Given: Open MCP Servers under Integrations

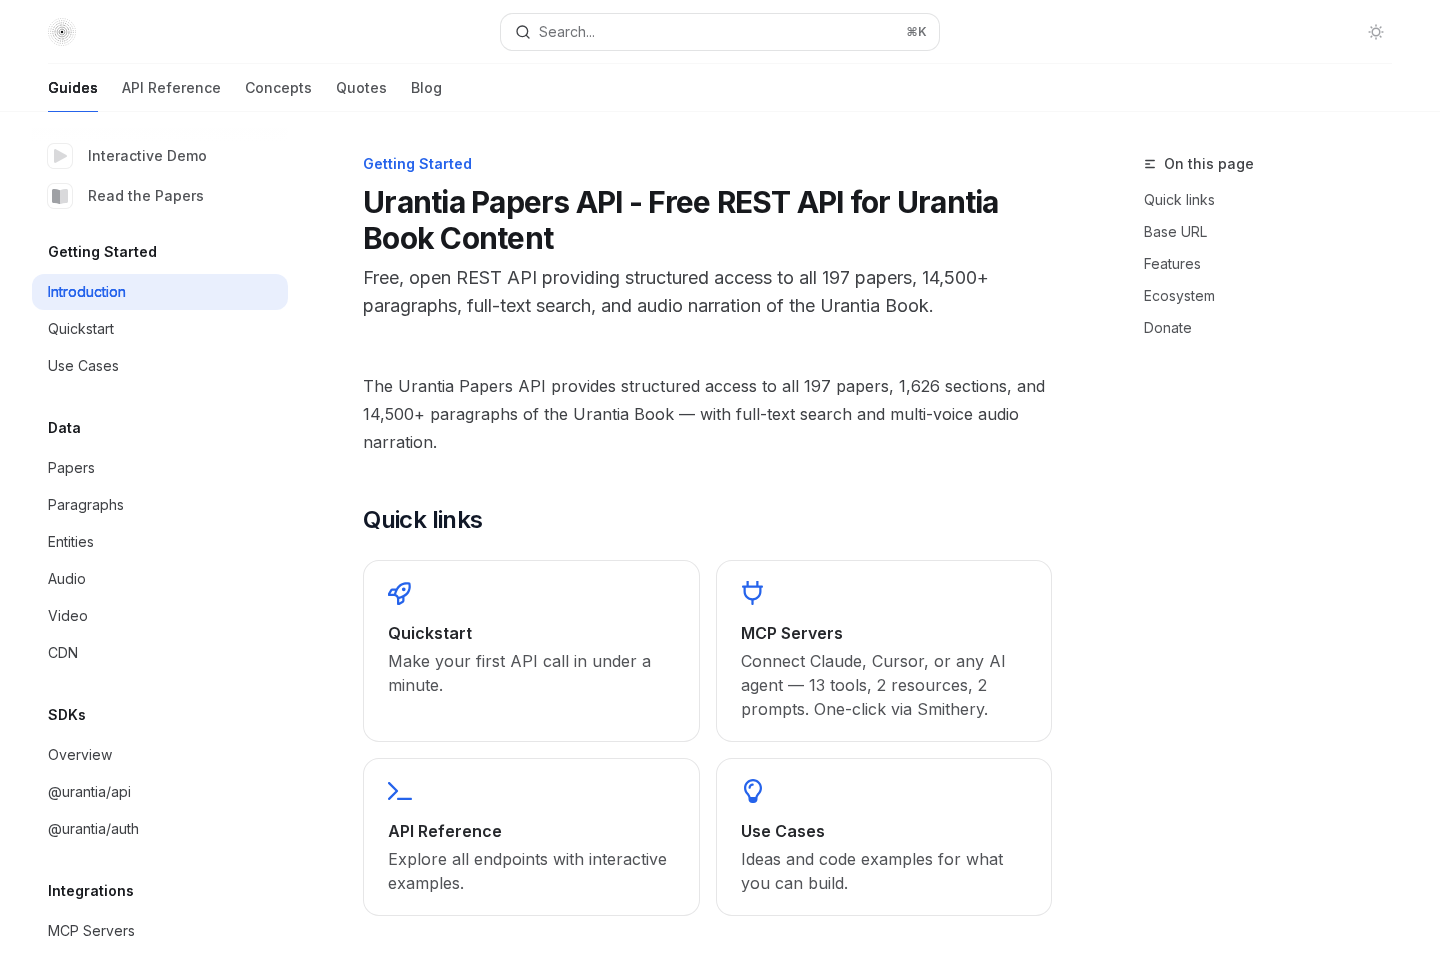Looking at the screenshot, I should pyautogui.click(x=91, y=931).
